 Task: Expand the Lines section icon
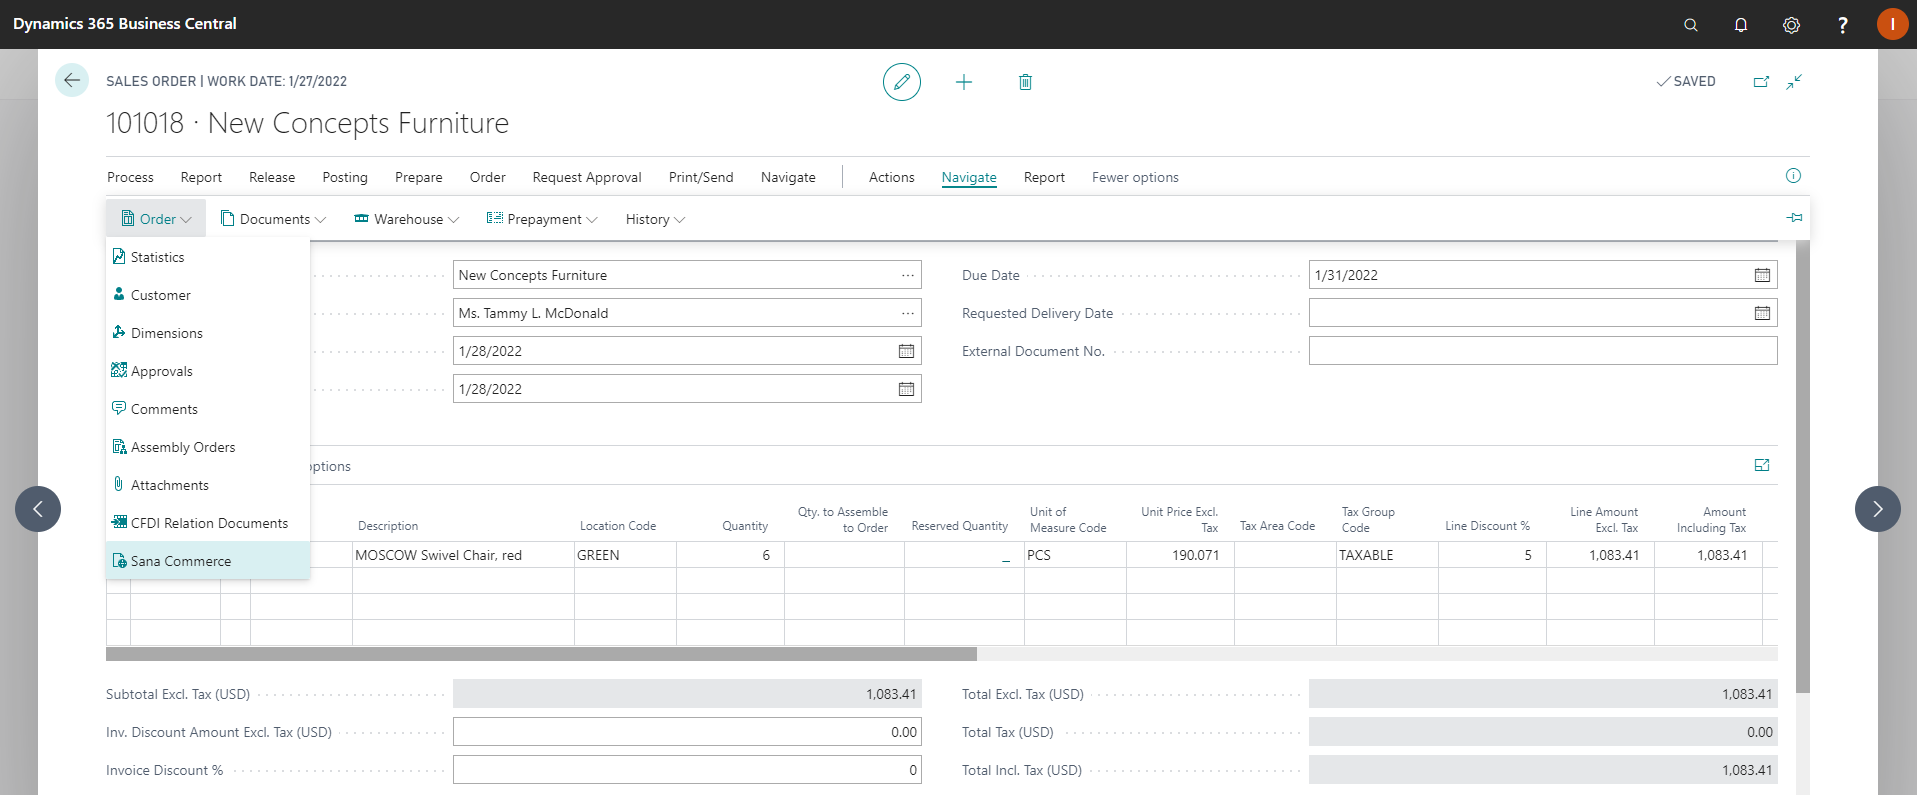(1762, 465)
